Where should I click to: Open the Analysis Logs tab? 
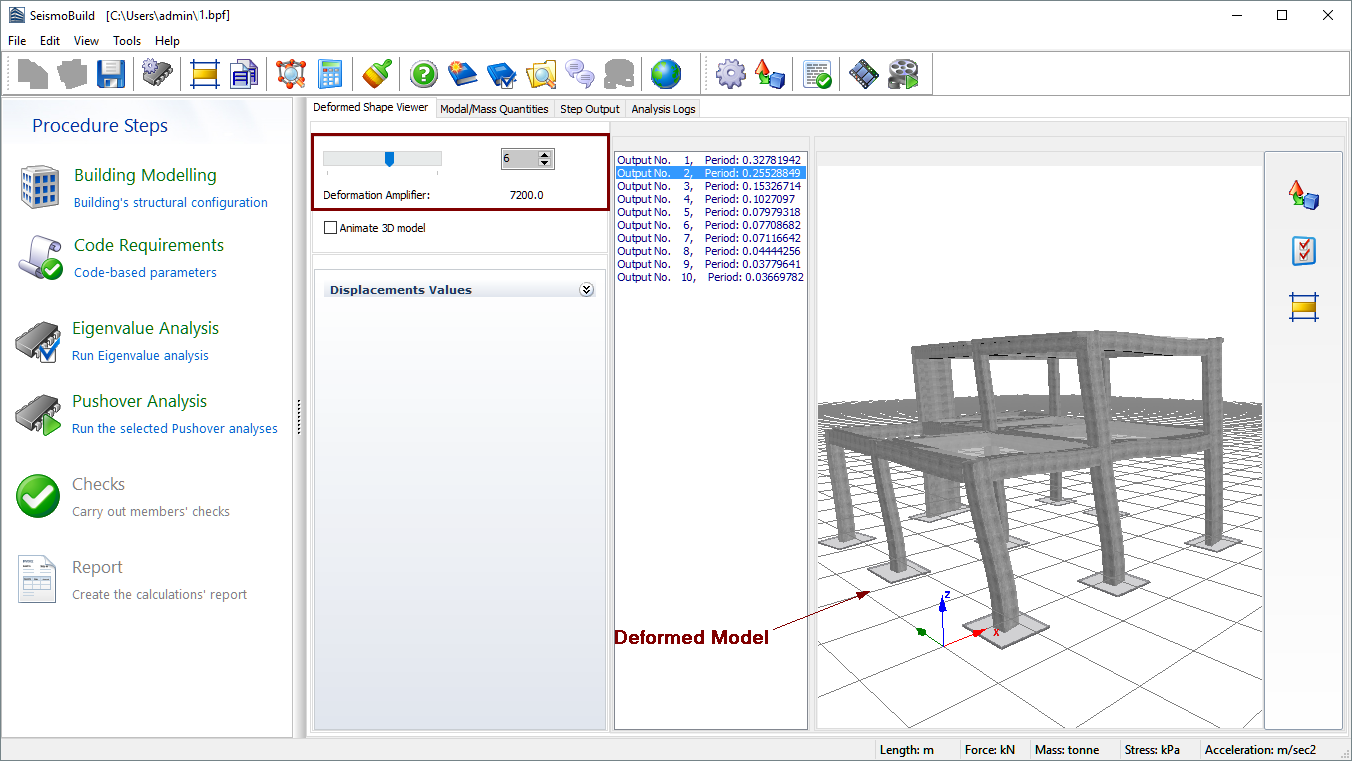pyautogui.click(x=663, y=109)
